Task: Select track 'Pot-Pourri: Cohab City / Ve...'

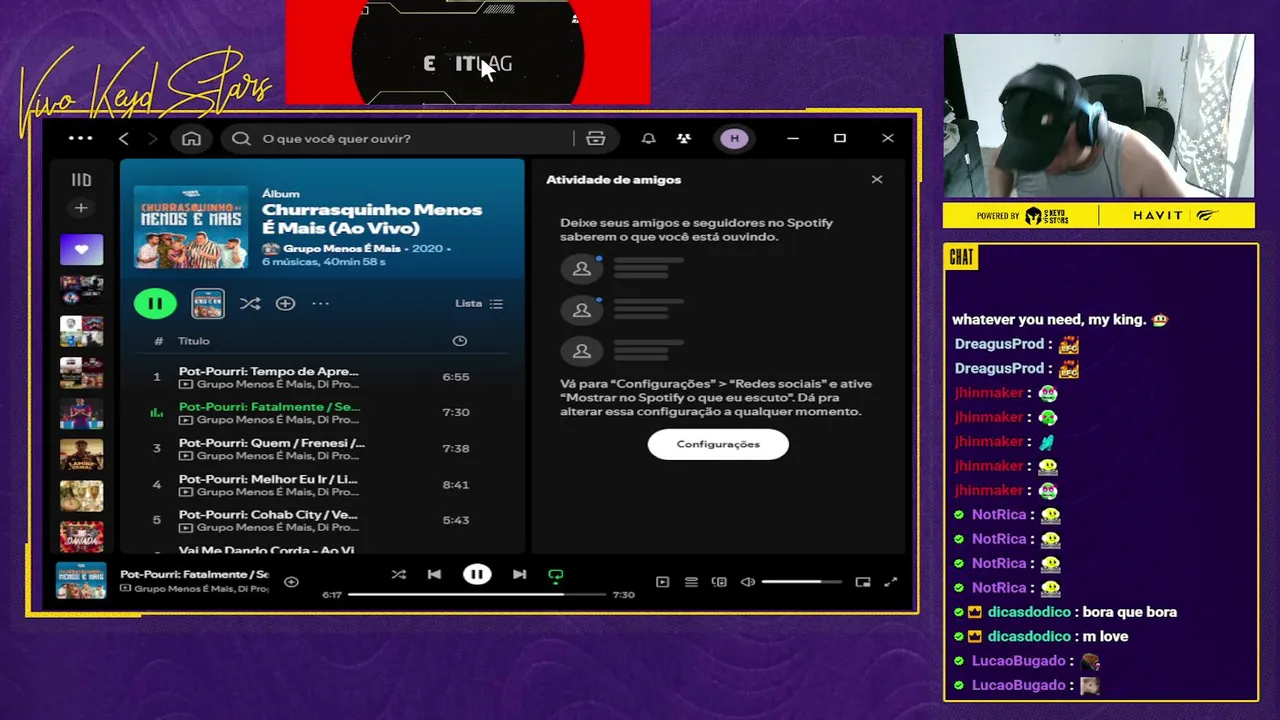Action: (x=322, y=520)
